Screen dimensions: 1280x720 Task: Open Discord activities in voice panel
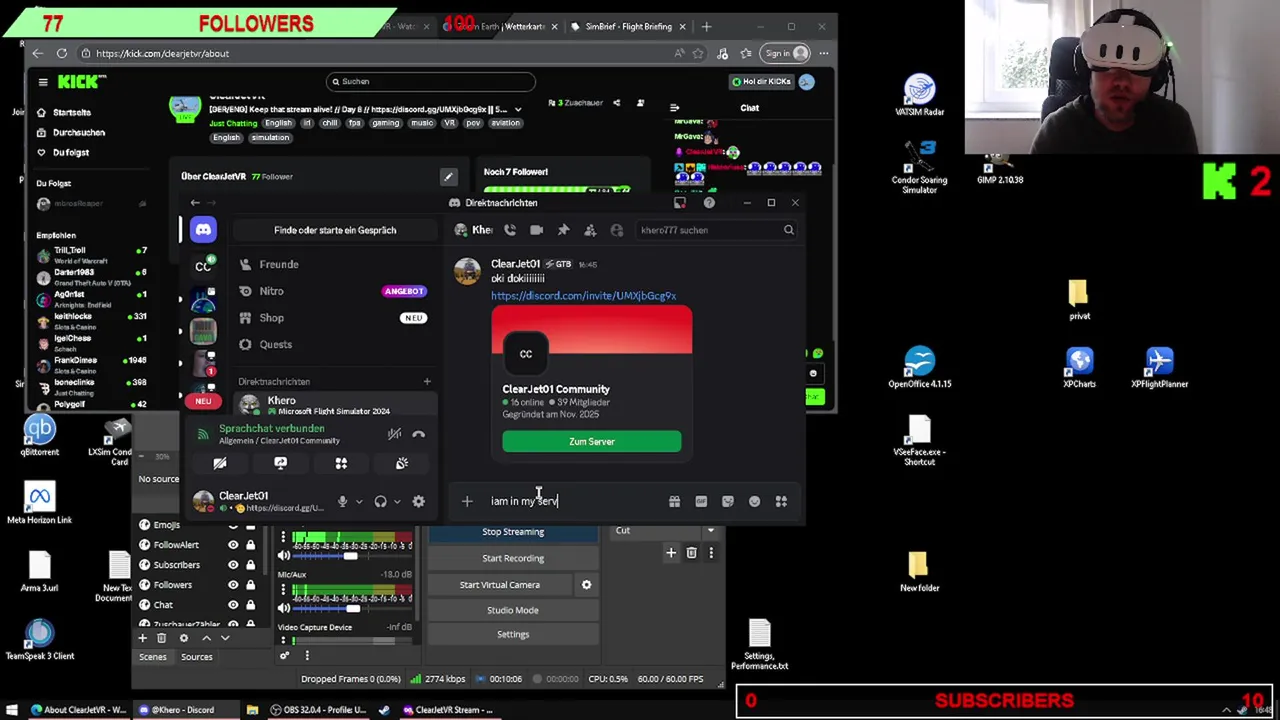pos(341,463)
